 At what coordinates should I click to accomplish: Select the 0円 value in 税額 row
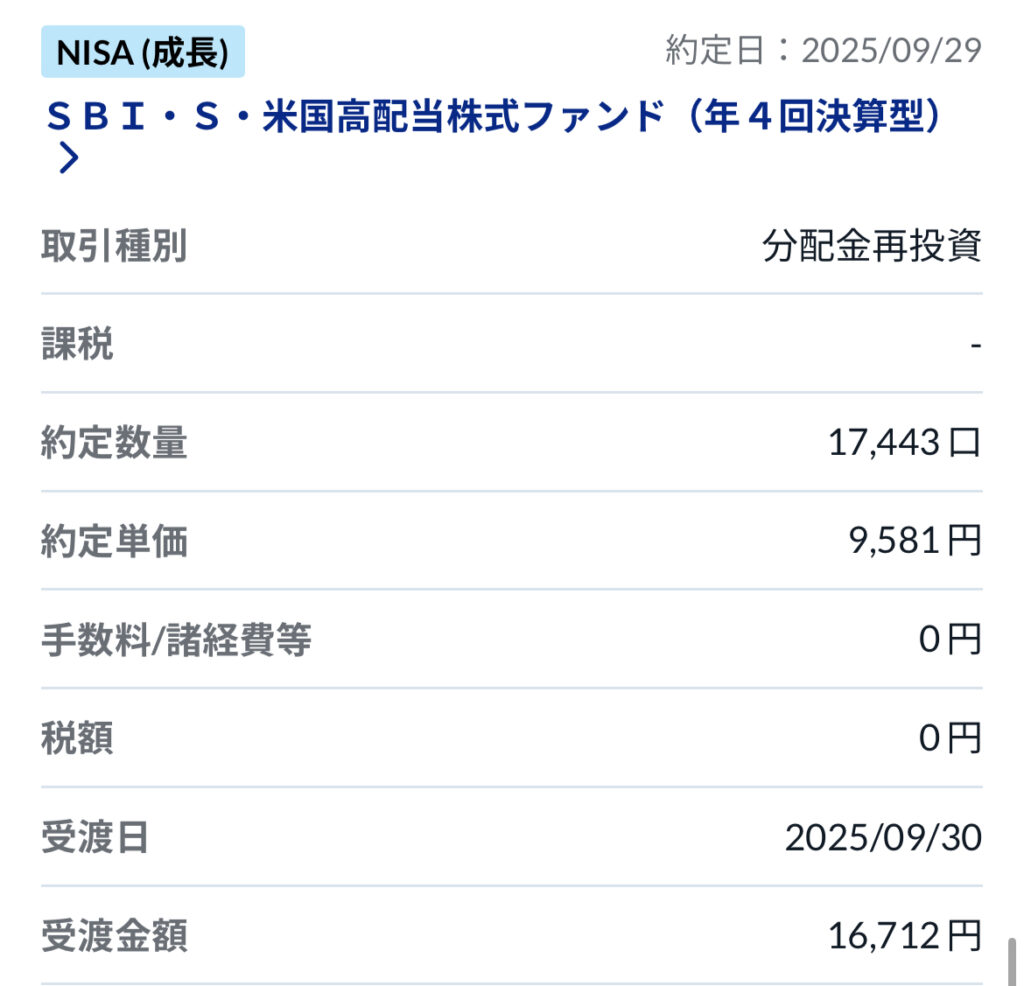(950, 738)
